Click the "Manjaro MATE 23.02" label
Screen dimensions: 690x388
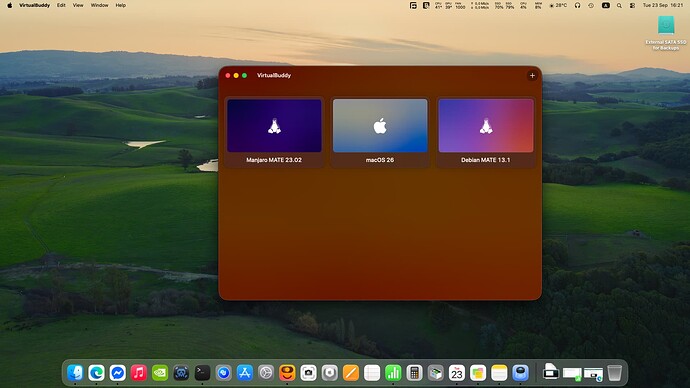[x=274, y=160]
